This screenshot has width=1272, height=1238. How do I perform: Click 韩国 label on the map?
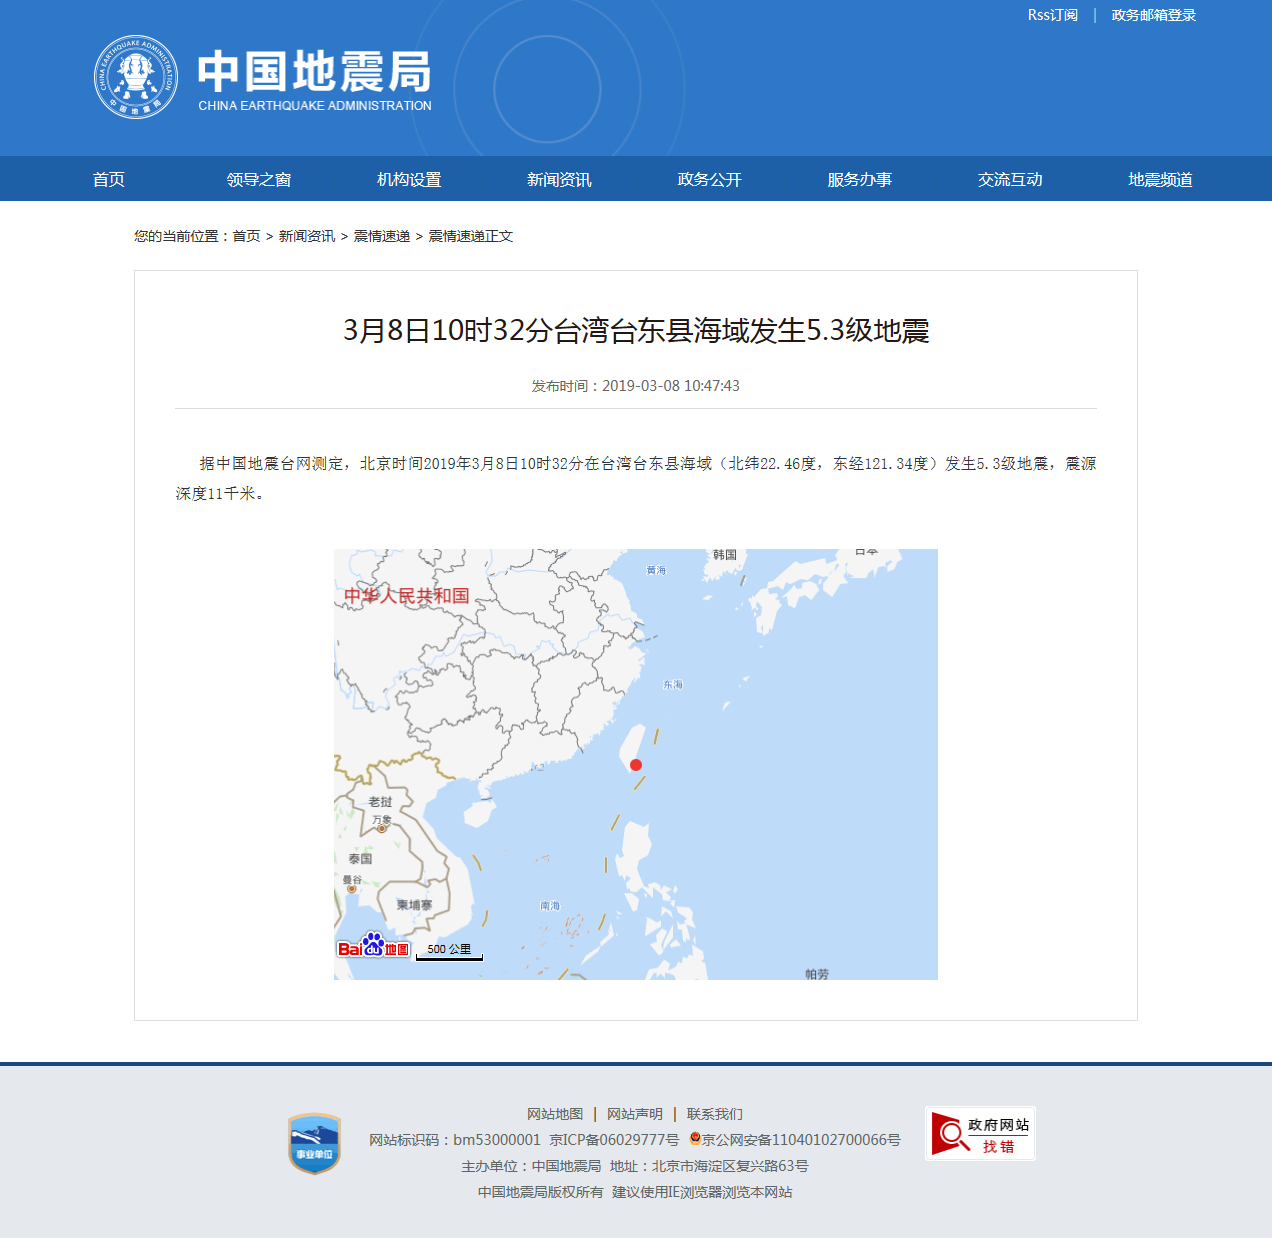(x=725, y=555)
